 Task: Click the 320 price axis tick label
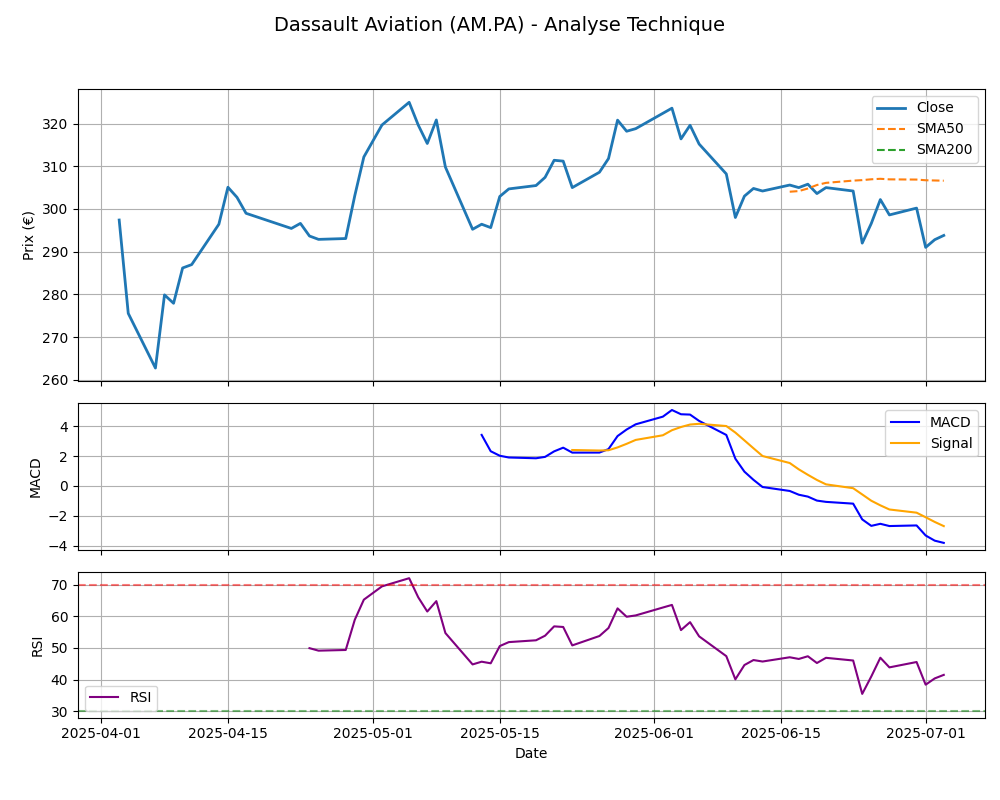coord(55,124)
